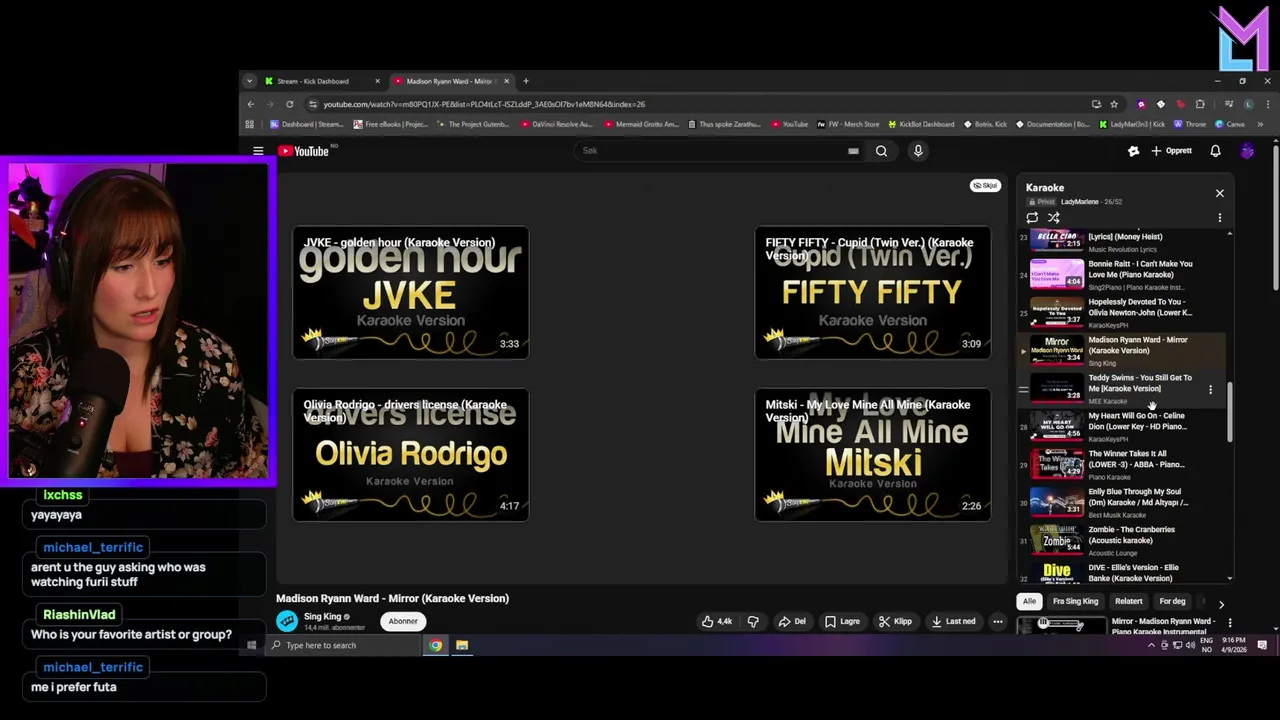This screenshot has height=720, width=1280.
Task: Play DIVE Ellie Banke karaoke version
Action: pyautogui.click(x=1122, y=573)
